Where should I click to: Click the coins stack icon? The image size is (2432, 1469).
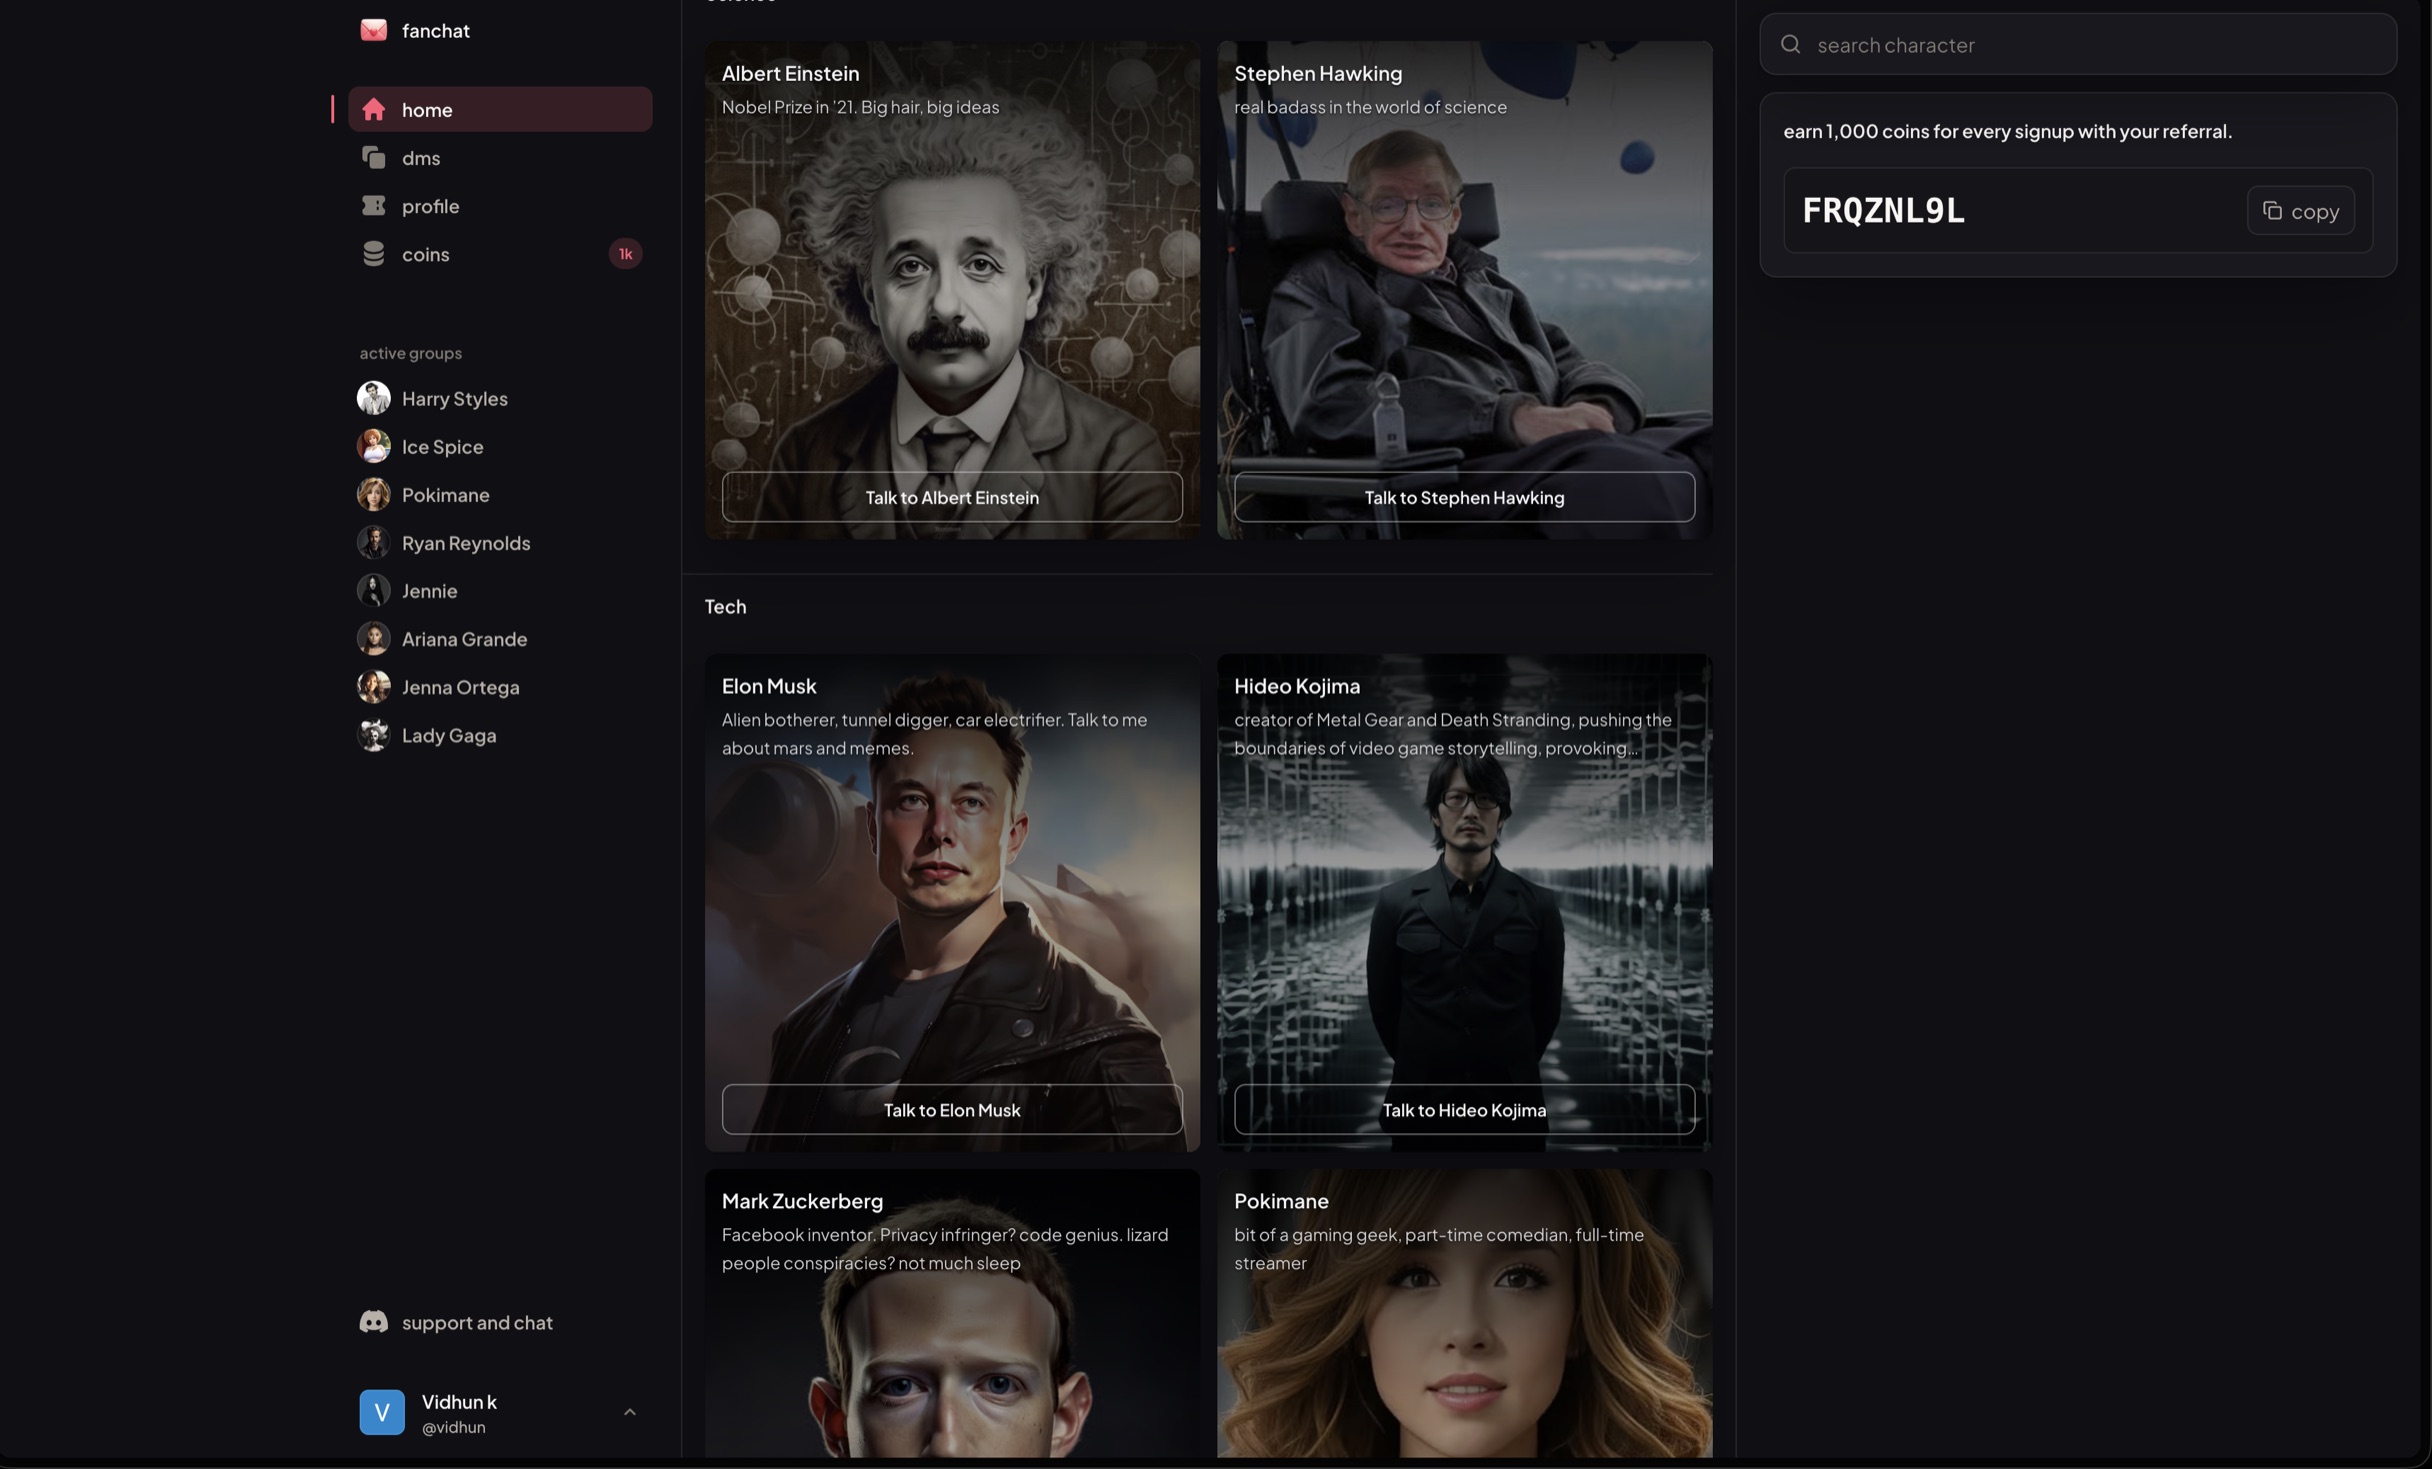pyautogui.click(x=373, y=253)
